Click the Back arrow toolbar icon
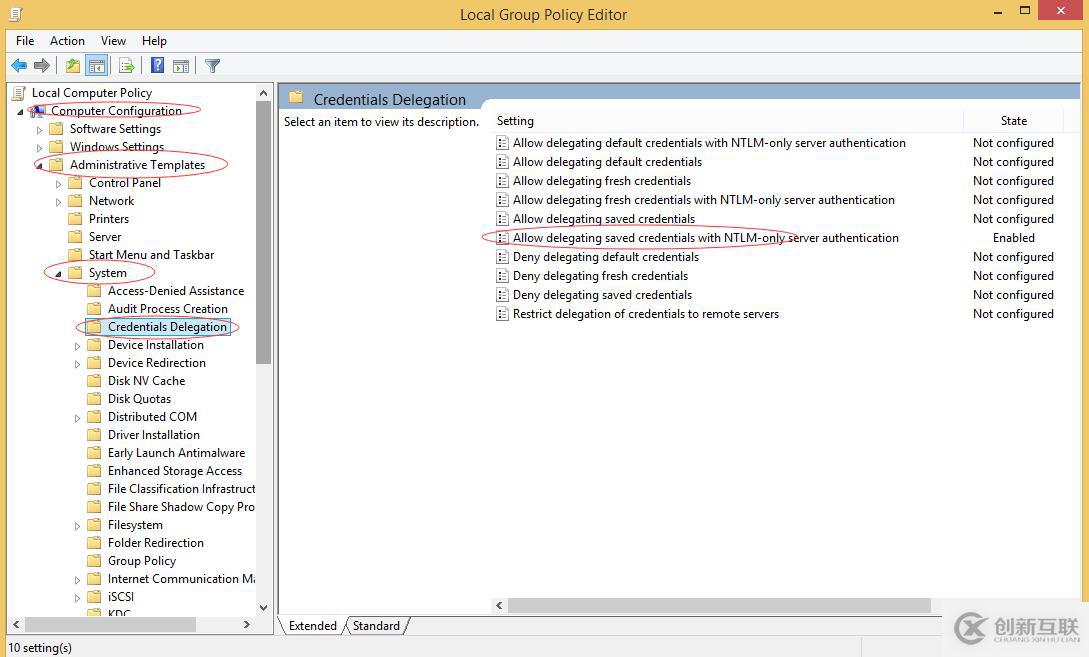Viewport: 1089px width, 657px height. point(19,66)
